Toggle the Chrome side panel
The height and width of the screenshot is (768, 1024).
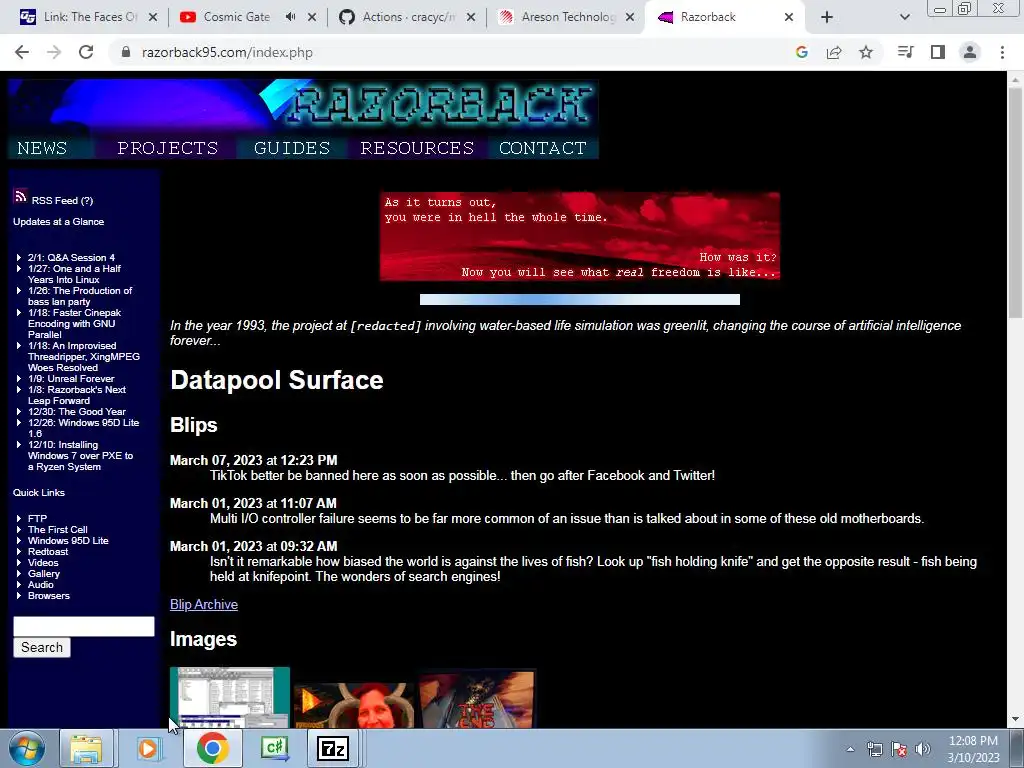(x=938, y=52)
